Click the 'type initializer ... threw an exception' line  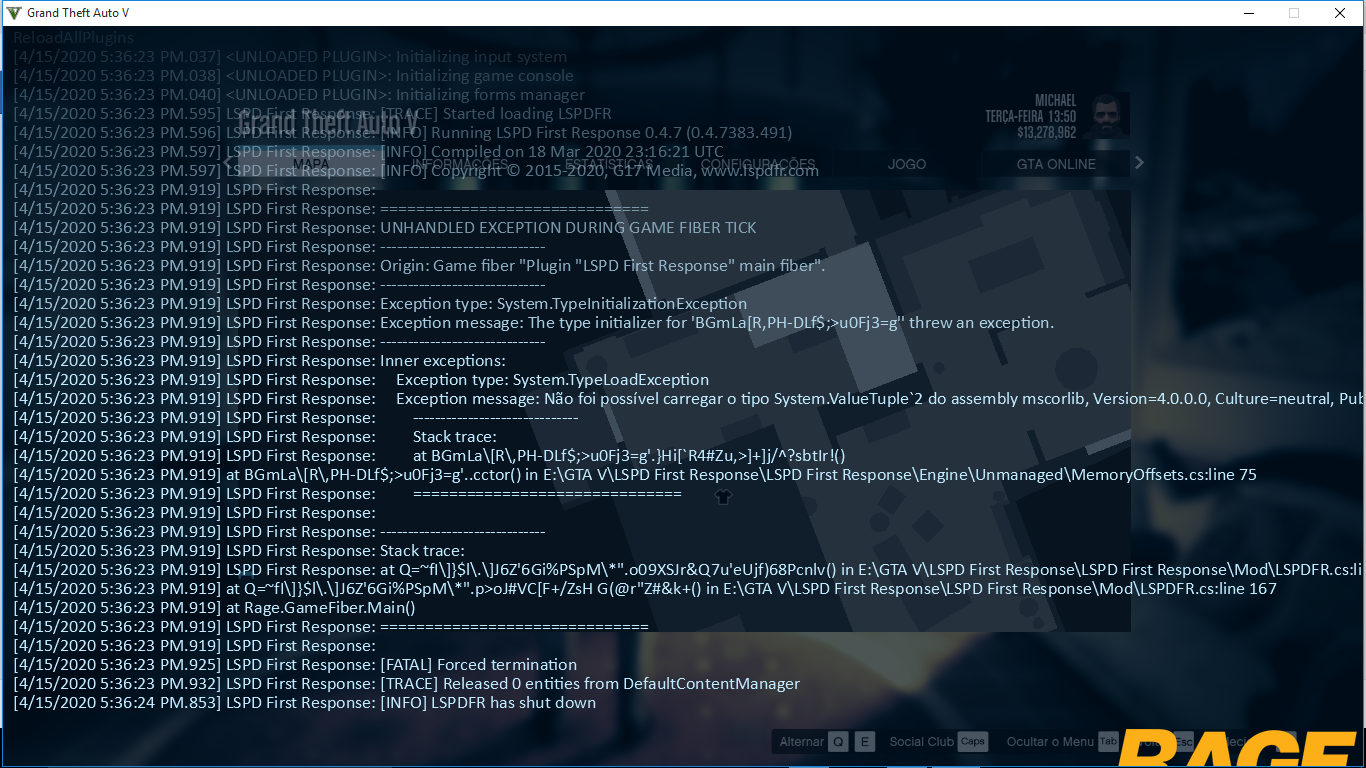[534, 323]
